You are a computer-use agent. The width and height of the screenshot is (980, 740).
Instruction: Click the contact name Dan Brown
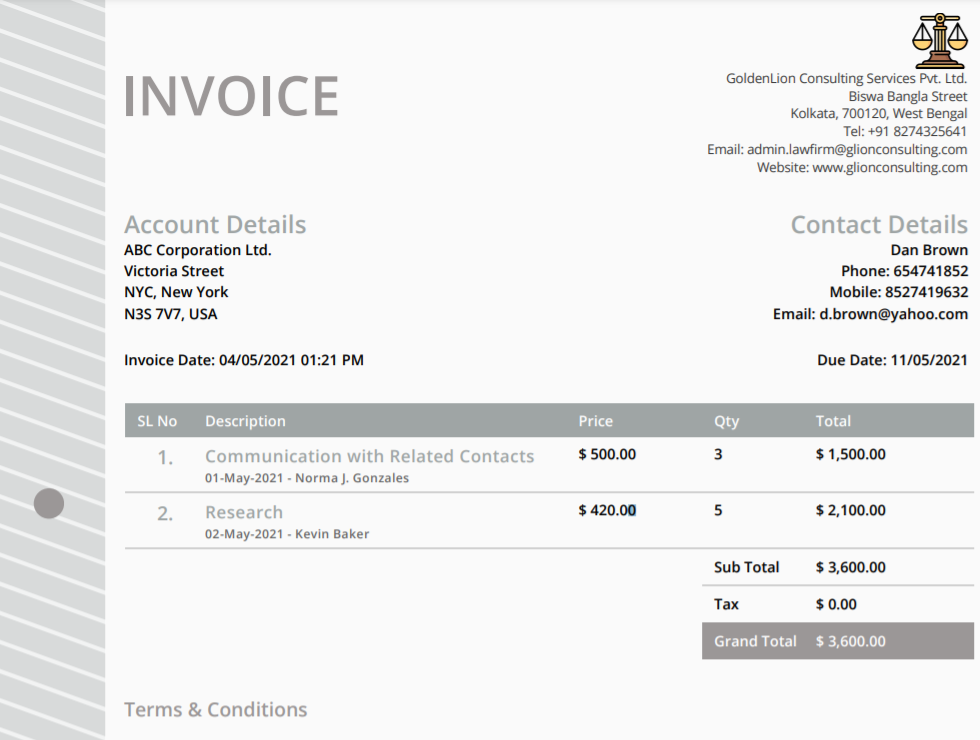929,250
